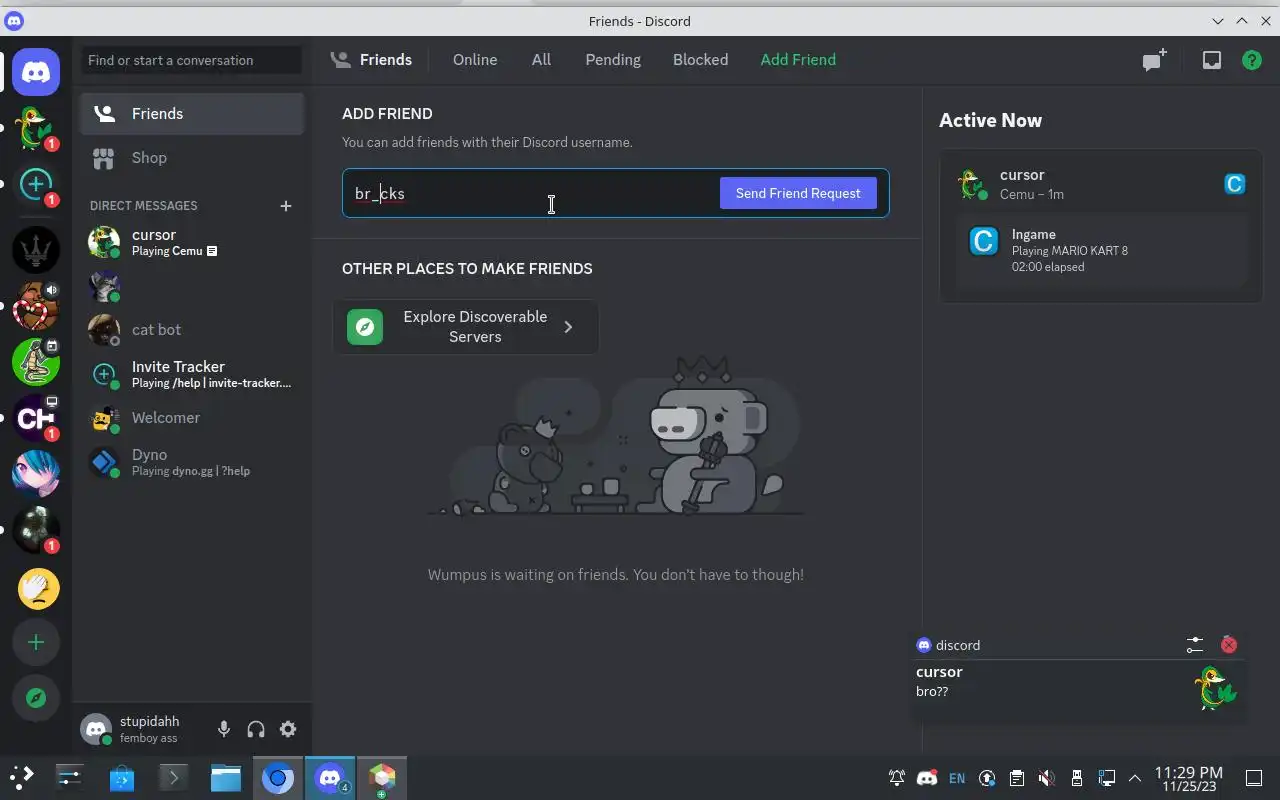Open the trident crest server icon
The image size is (1280, 800).
(36, 250)
